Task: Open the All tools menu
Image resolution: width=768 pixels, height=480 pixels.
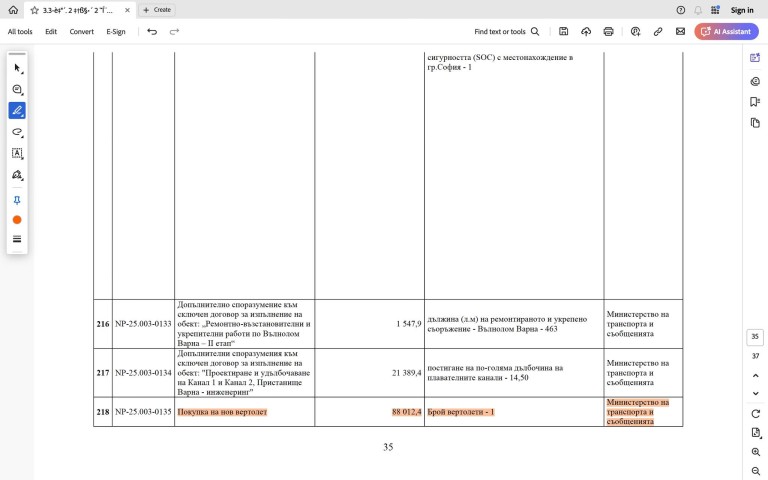Action: click(20, 32)
